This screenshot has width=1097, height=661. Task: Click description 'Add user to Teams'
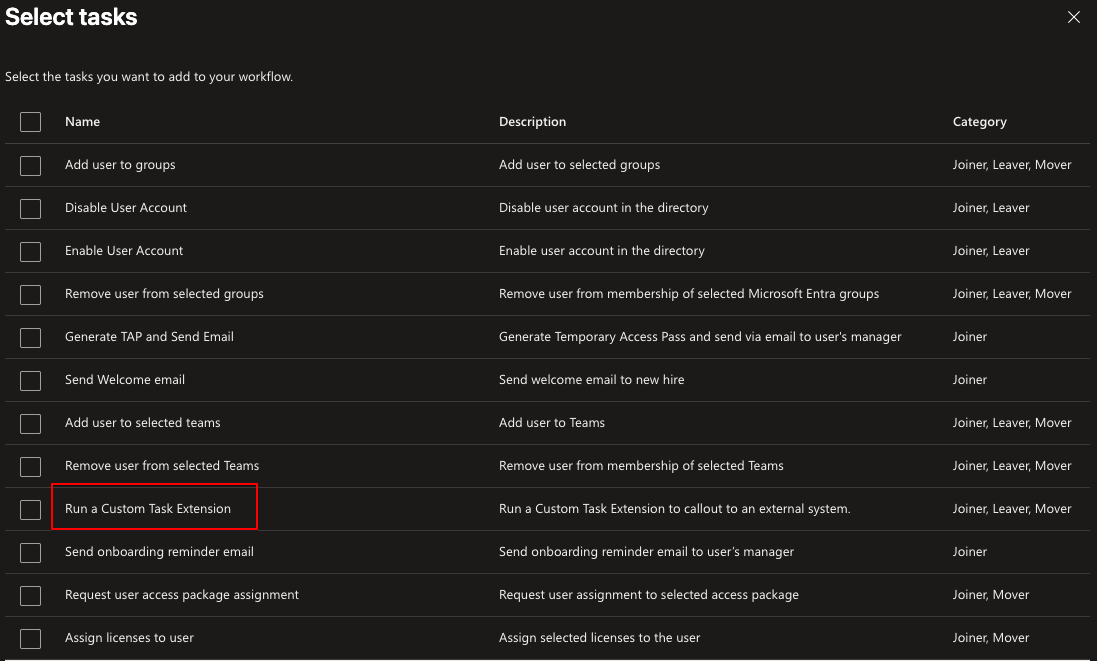552,422
